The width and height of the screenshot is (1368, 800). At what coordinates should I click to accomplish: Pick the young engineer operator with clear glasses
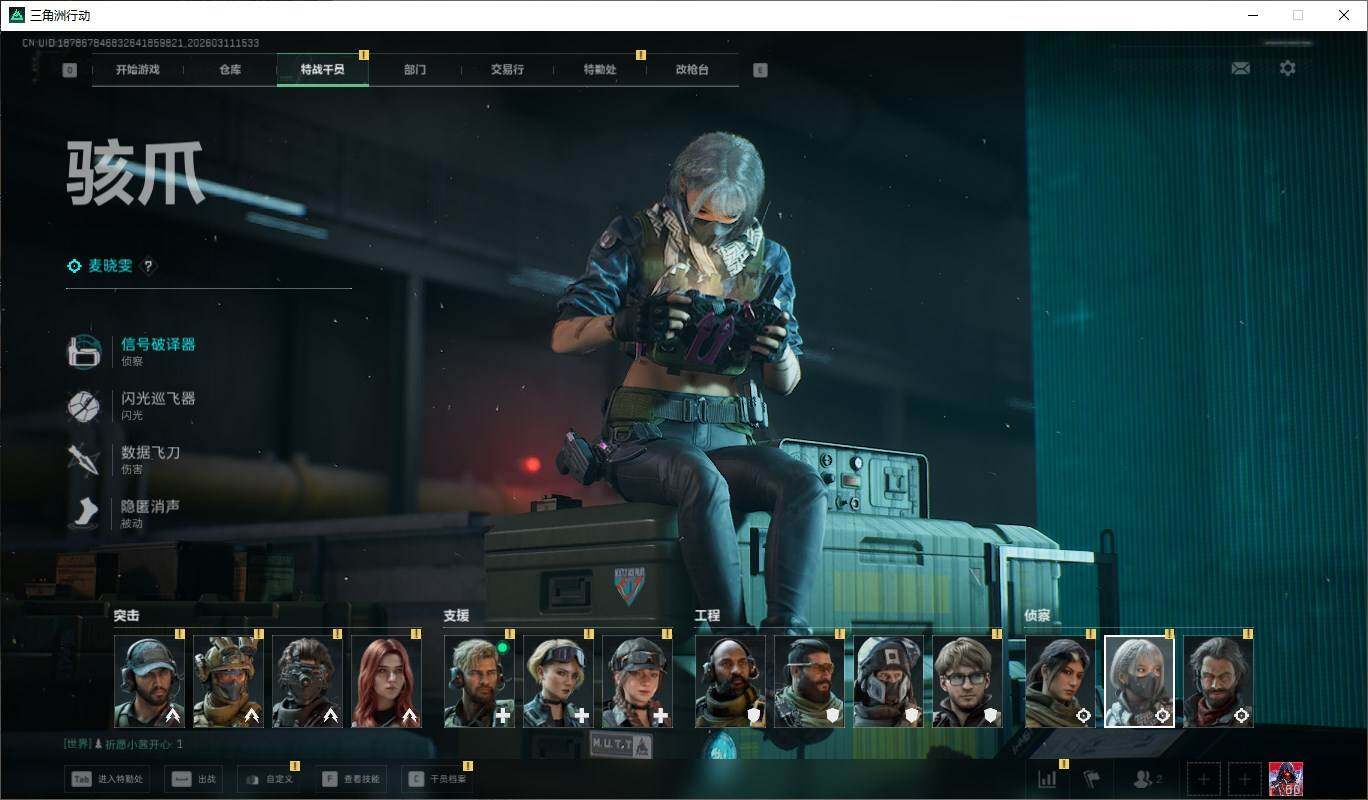[x=967, y=682]
